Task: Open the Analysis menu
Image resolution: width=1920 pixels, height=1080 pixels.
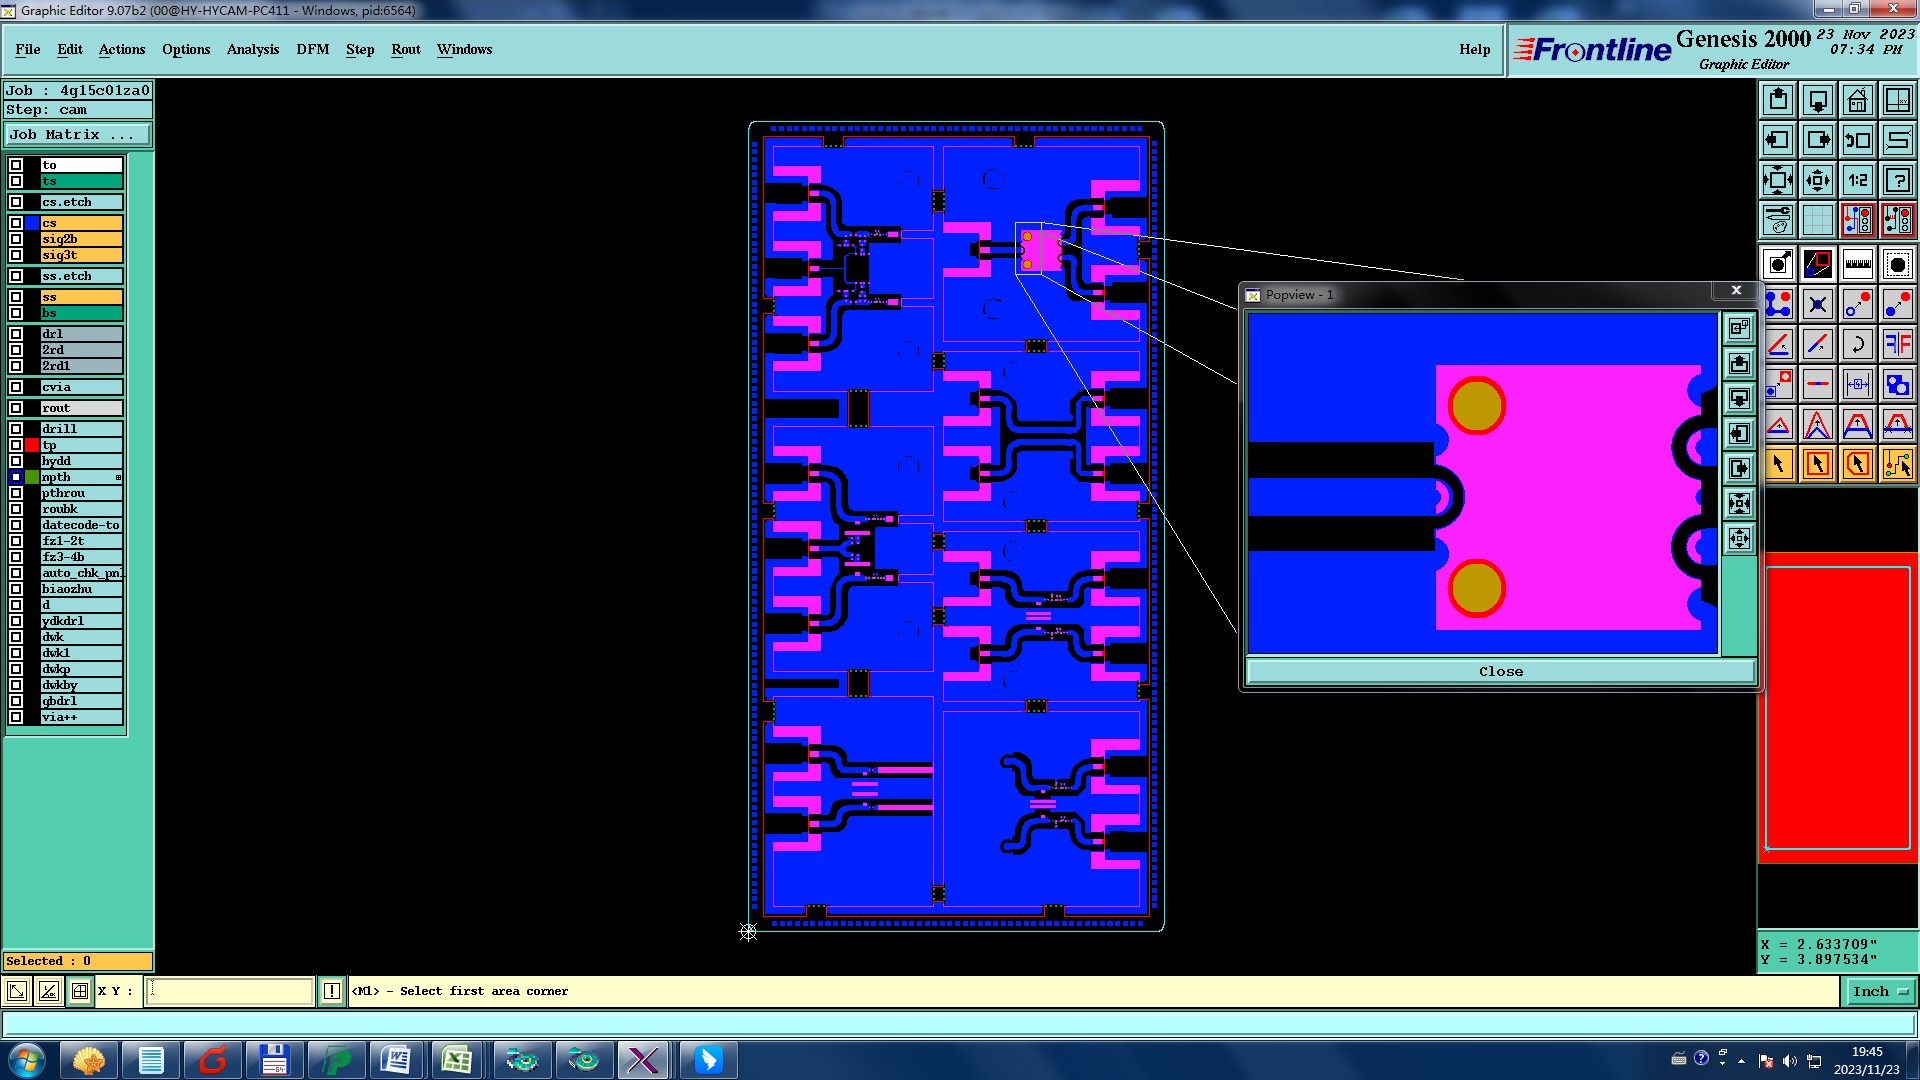Action: click(252, 49)
